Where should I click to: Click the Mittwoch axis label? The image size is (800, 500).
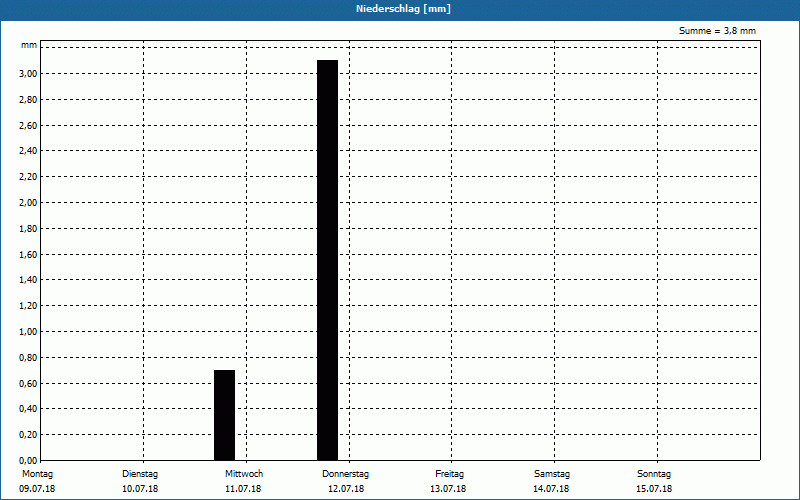pyautogui.click(x=244, y=474)
